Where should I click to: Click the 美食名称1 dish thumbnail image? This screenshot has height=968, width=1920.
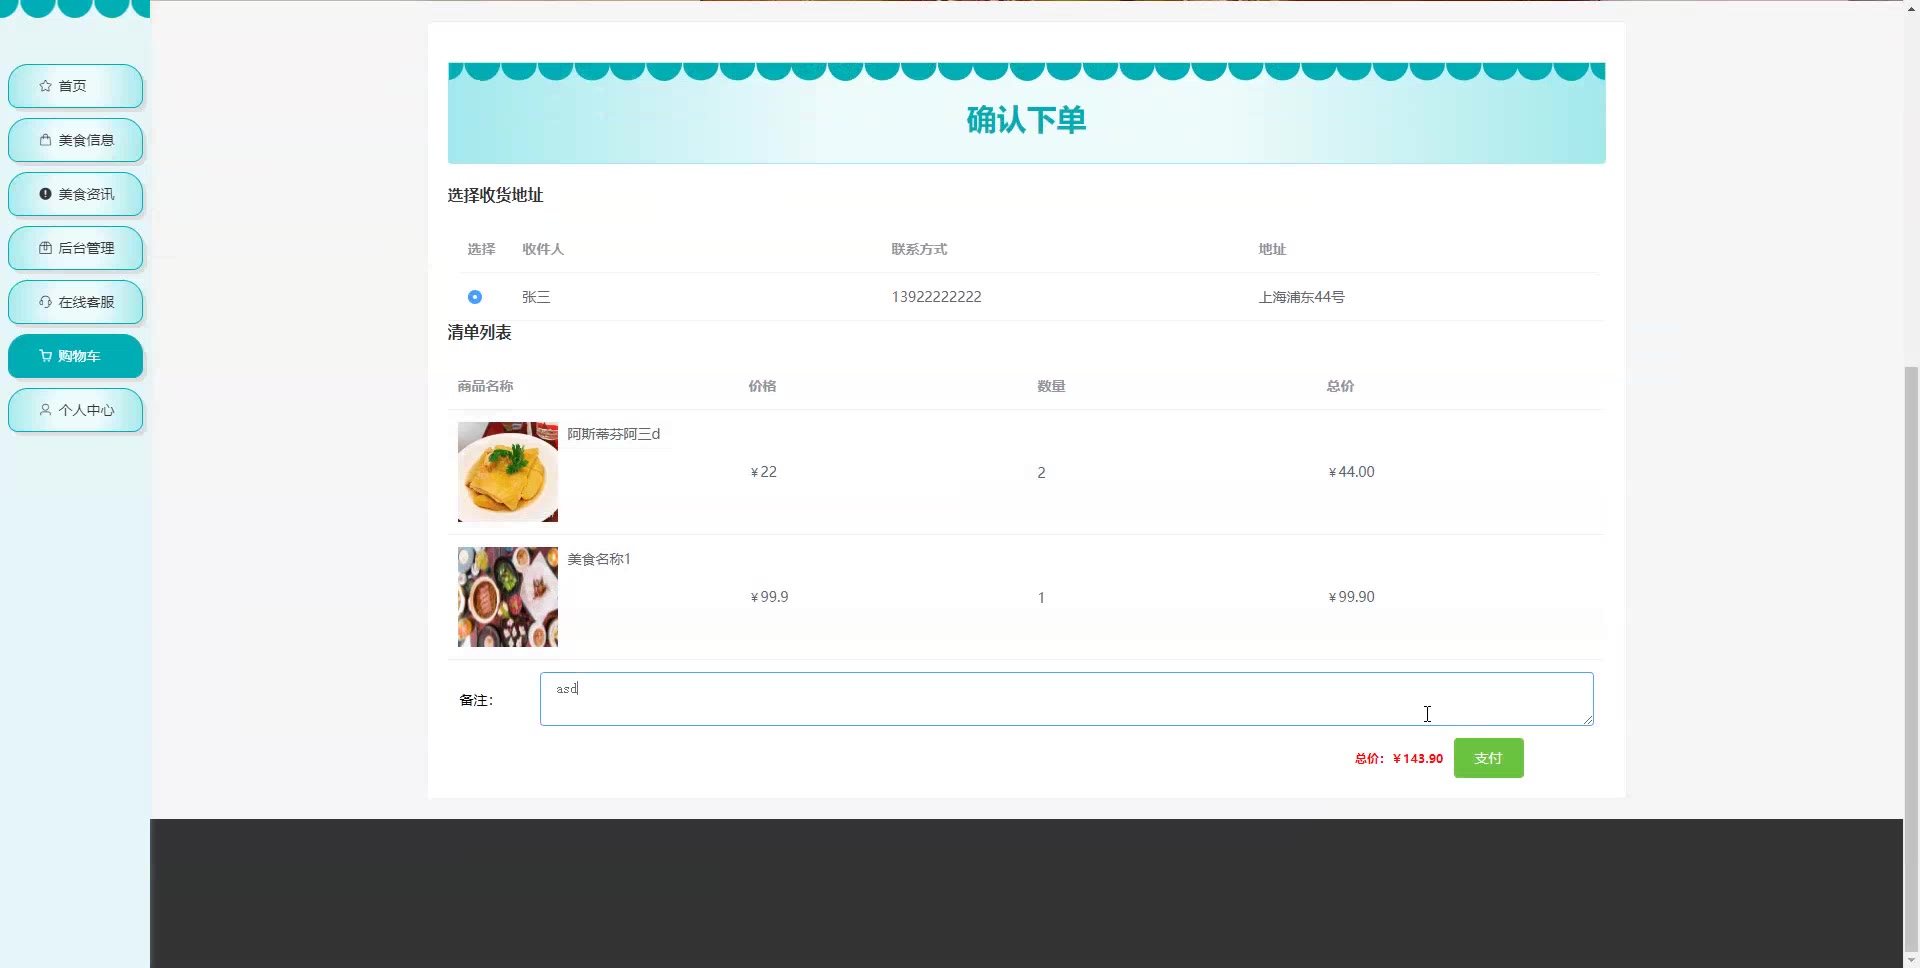tap(508, 597)
